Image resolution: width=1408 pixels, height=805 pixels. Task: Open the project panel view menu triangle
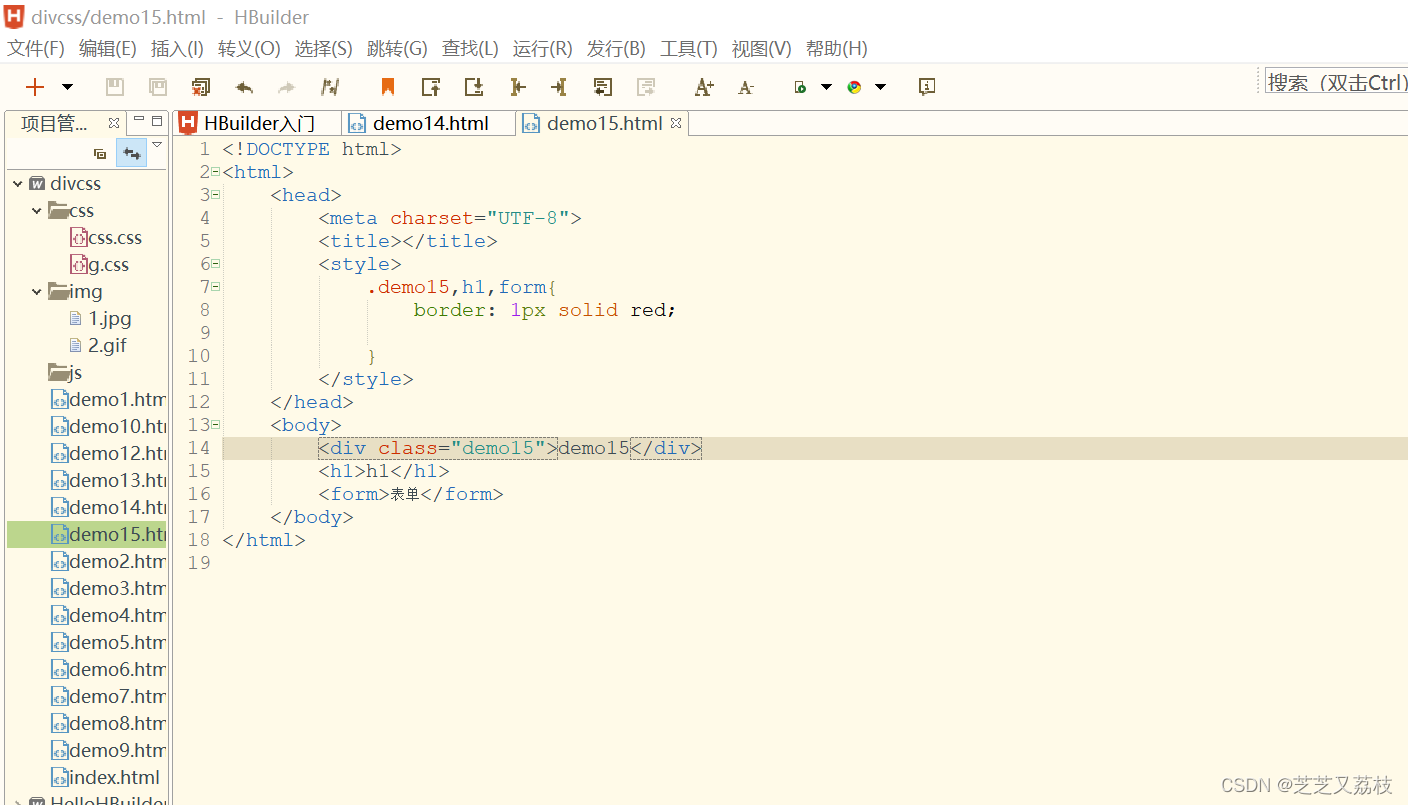tap(157, 145)
